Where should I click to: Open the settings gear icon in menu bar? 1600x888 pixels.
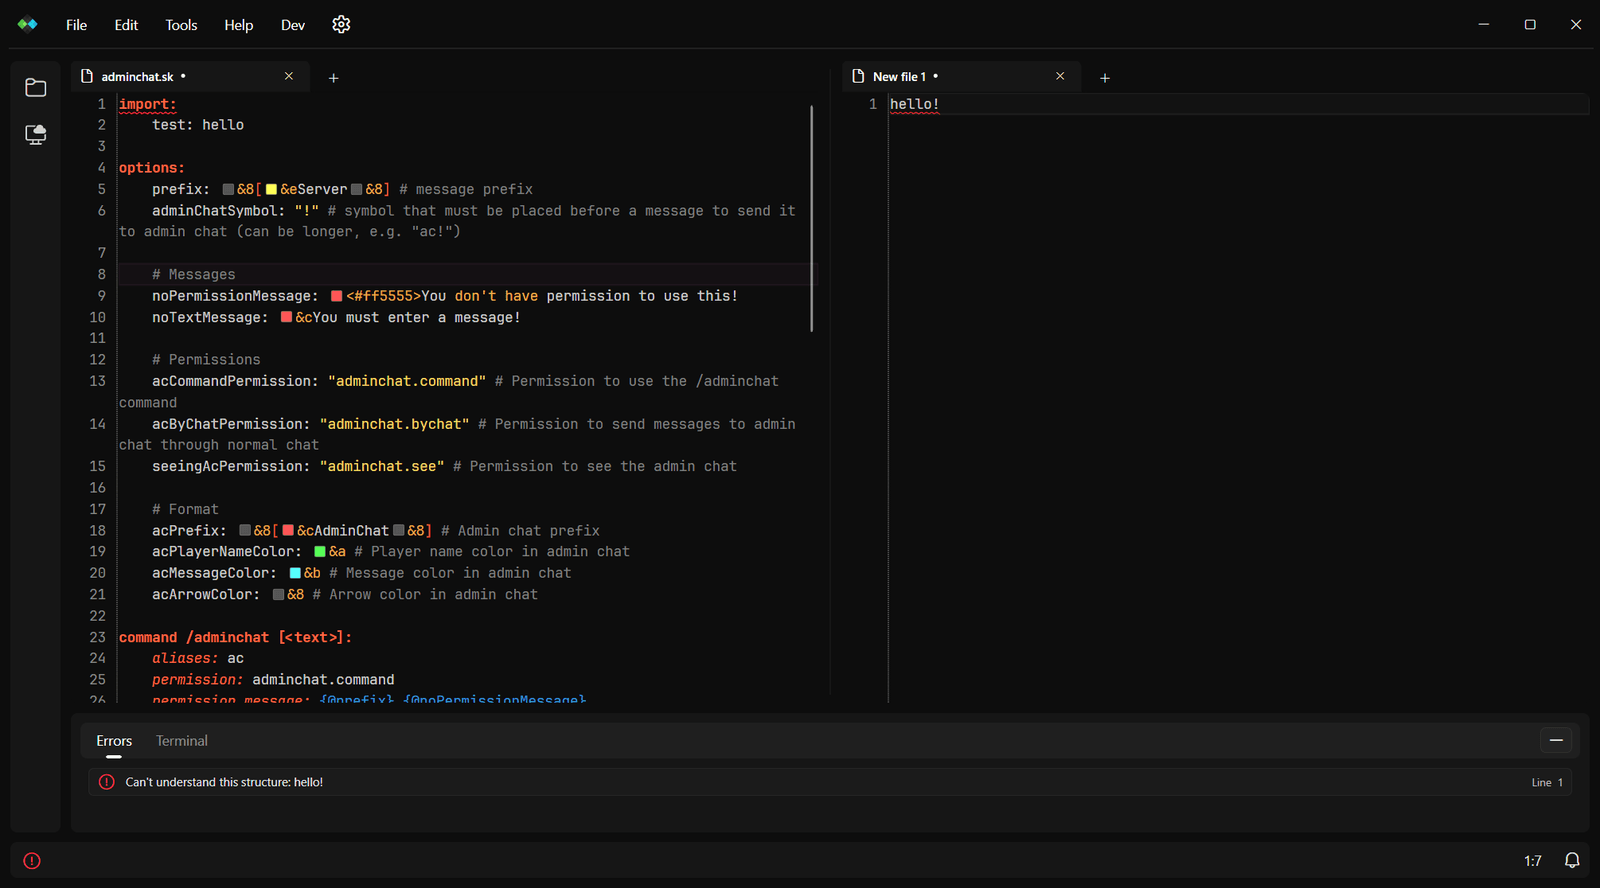341,24
